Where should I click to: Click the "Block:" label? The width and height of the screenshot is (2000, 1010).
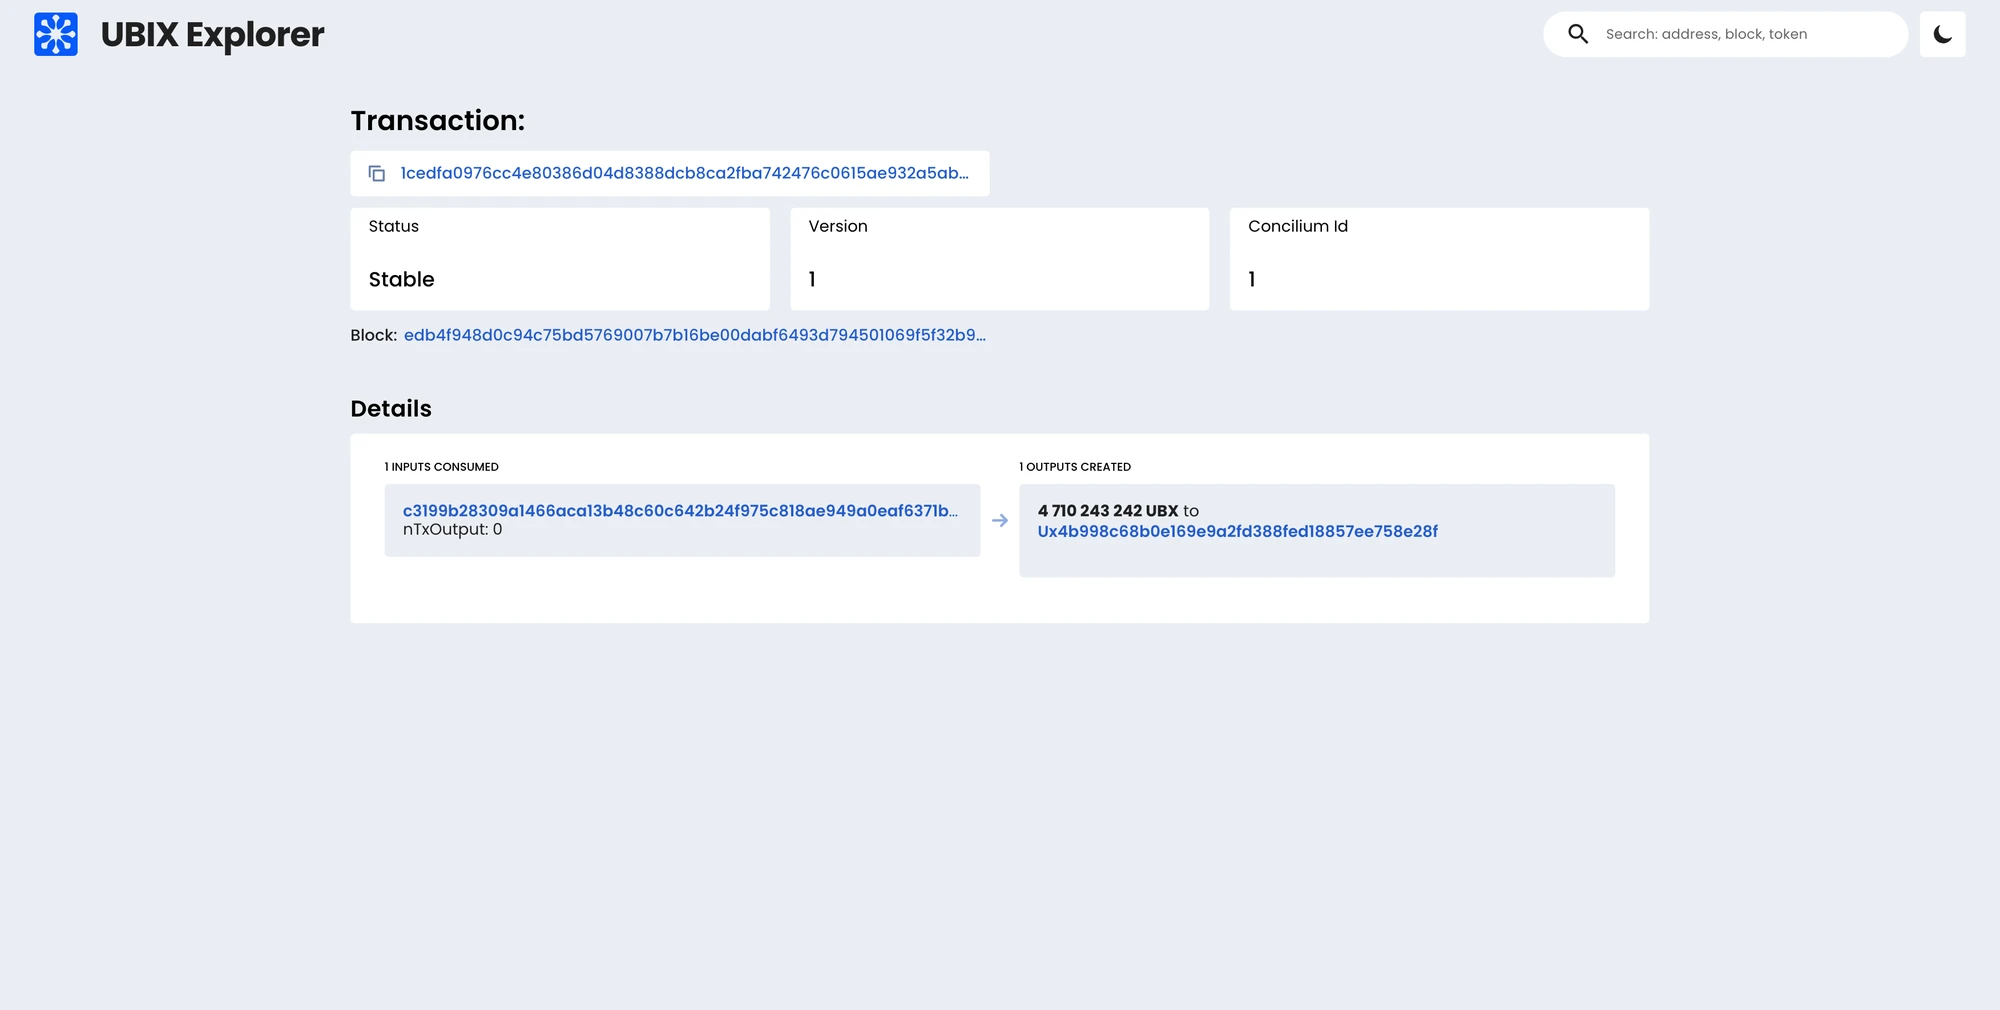click(x=374, y=335)
